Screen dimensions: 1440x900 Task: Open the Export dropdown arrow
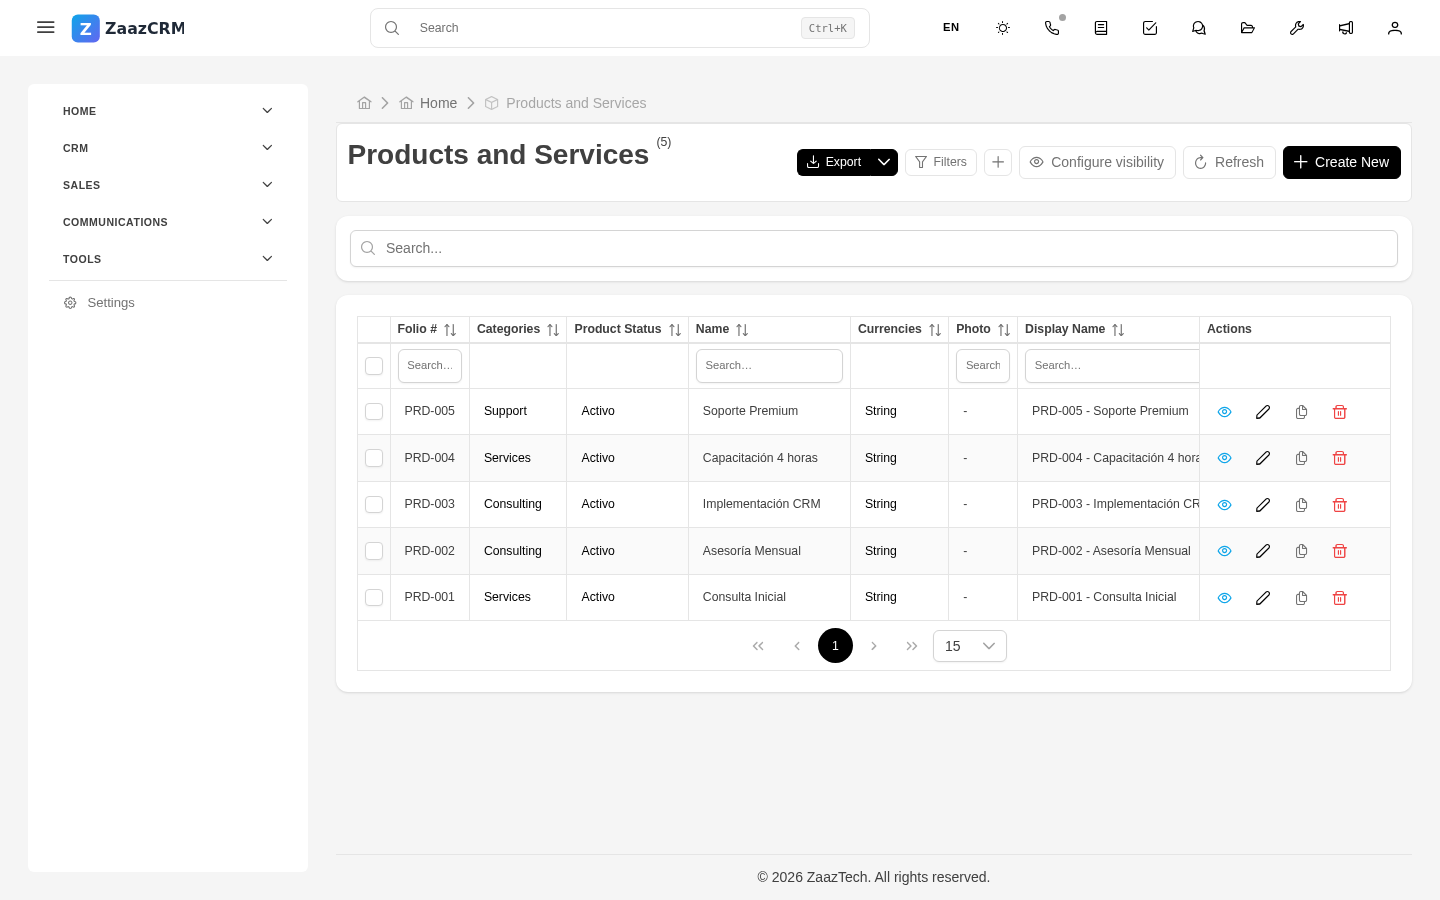pyautogui.click(x=884, y=162)
